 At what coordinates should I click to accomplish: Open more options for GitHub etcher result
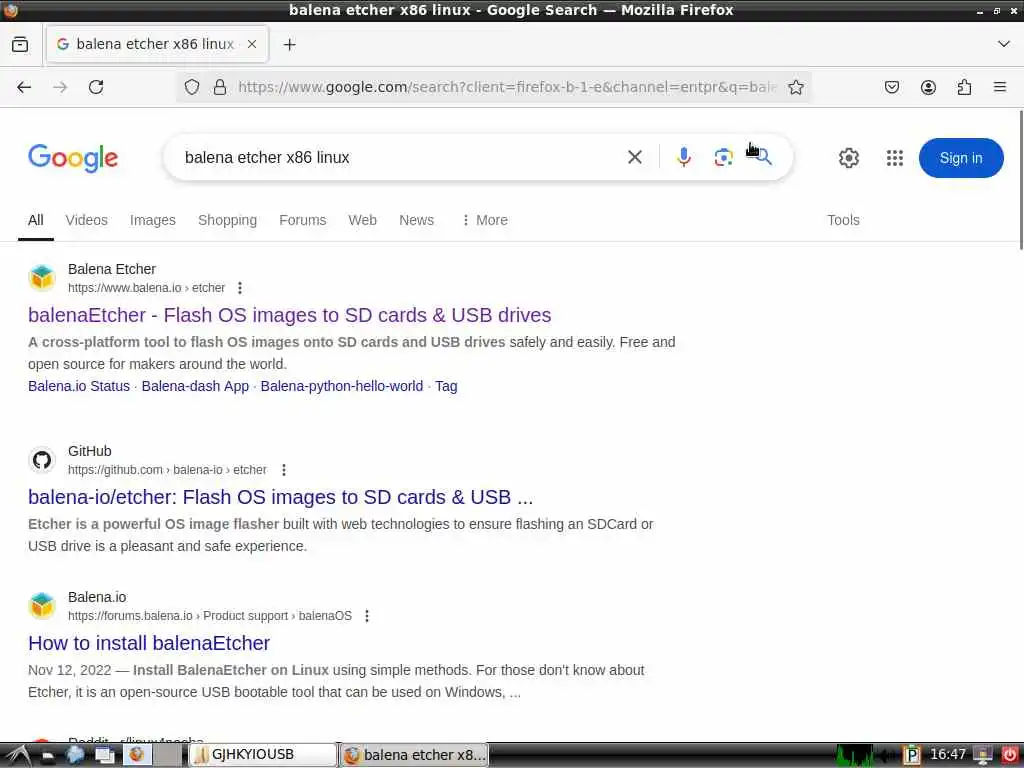[283, 470]
